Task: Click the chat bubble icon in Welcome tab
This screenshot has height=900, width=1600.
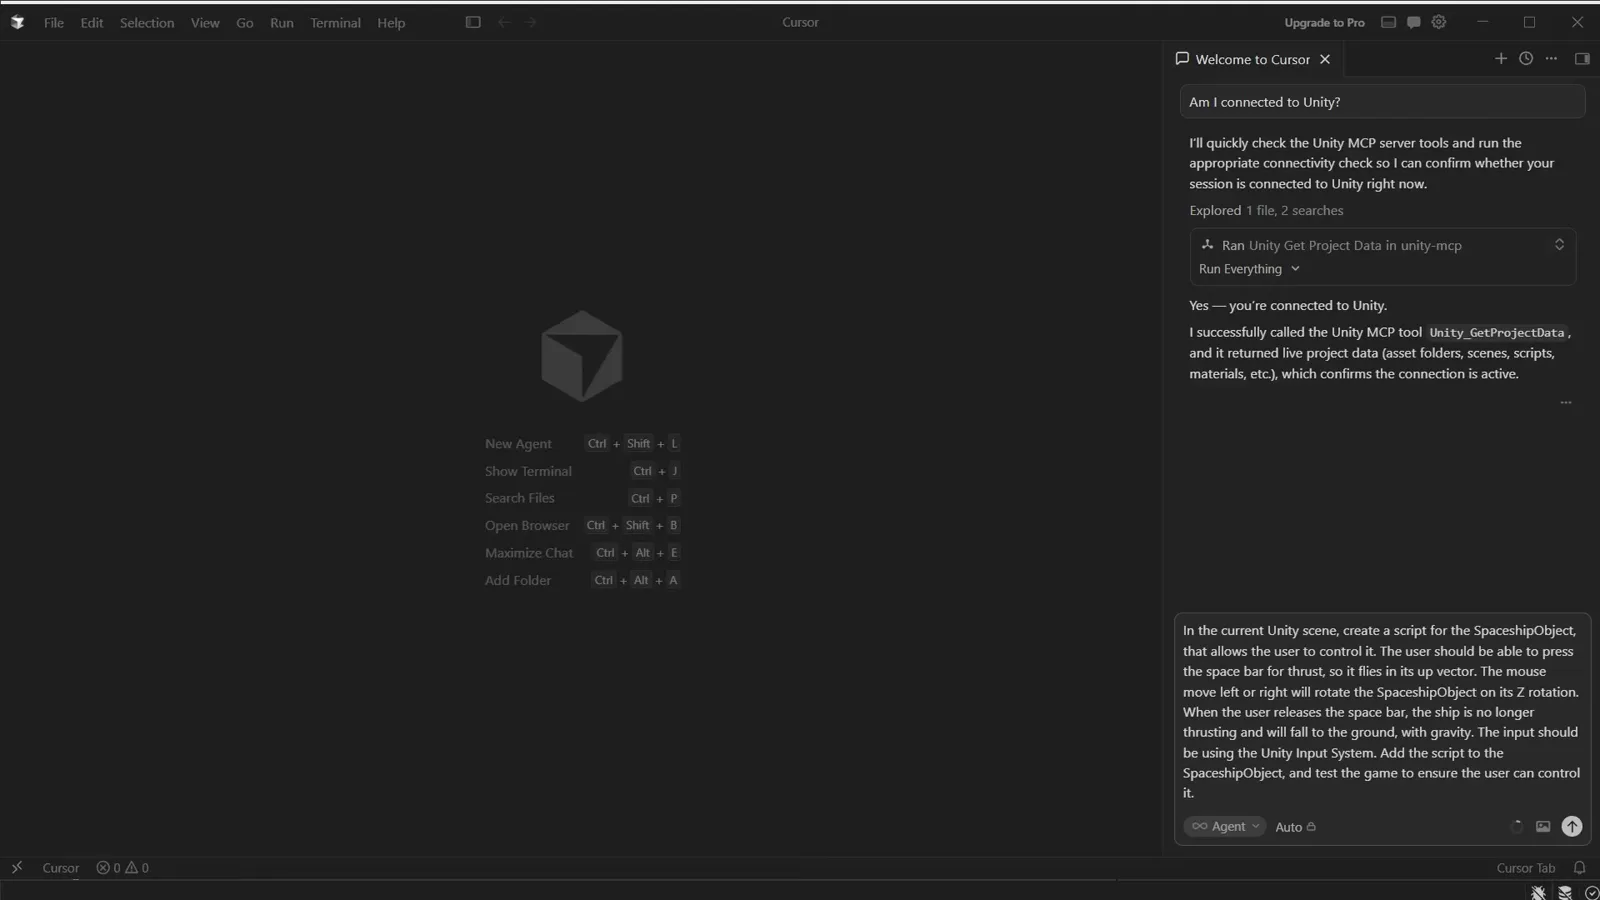Action: click(1182, 59)
